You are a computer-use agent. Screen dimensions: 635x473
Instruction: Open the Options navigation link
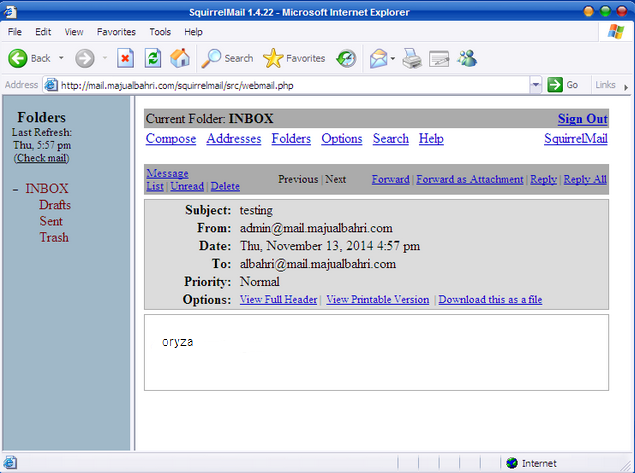(342, 138)
